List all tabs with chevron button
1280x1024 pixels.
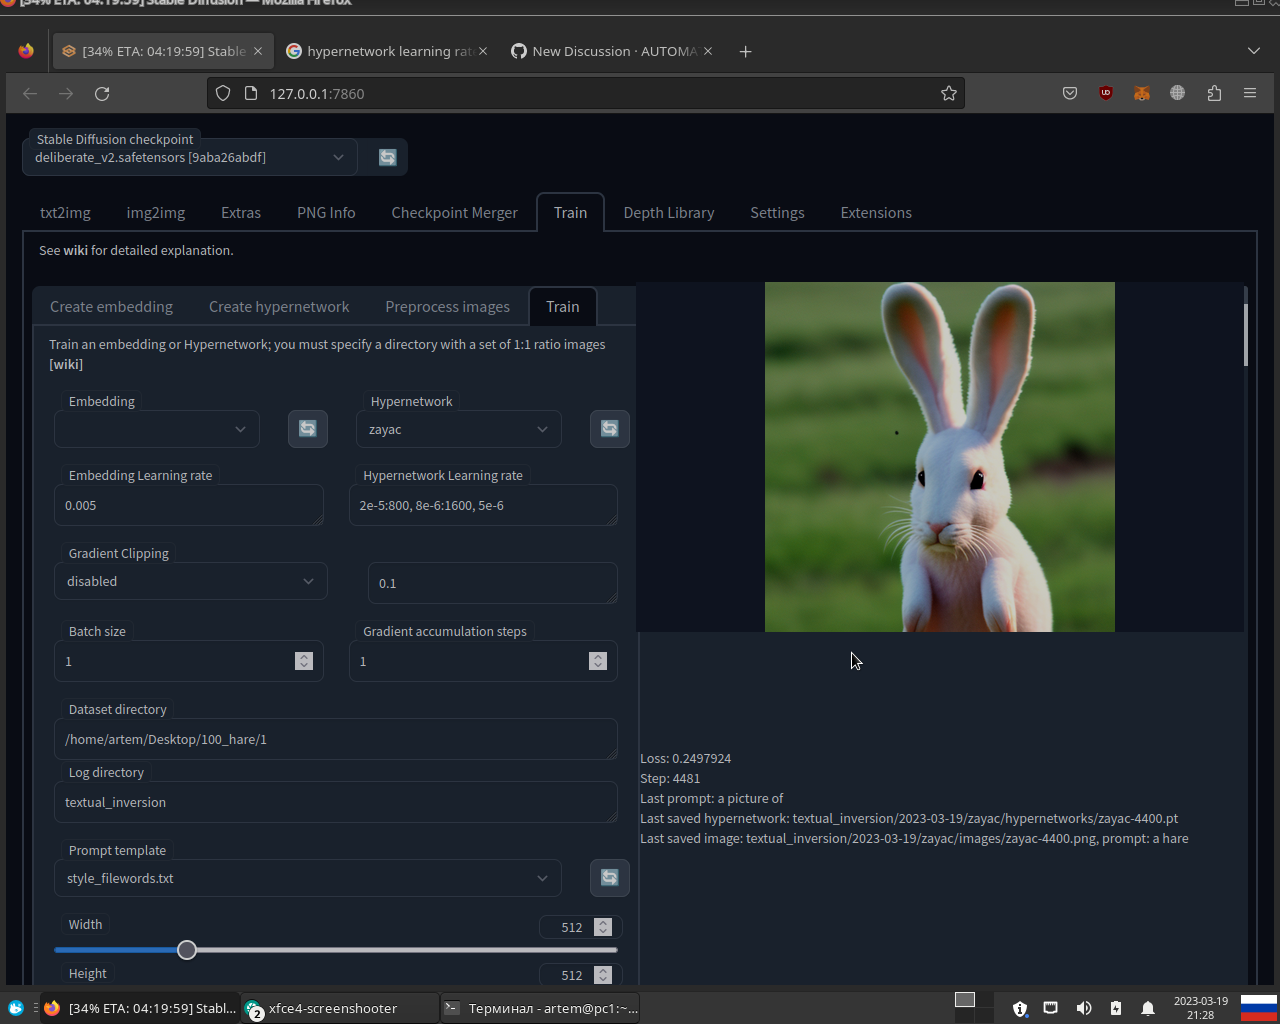1254,51
